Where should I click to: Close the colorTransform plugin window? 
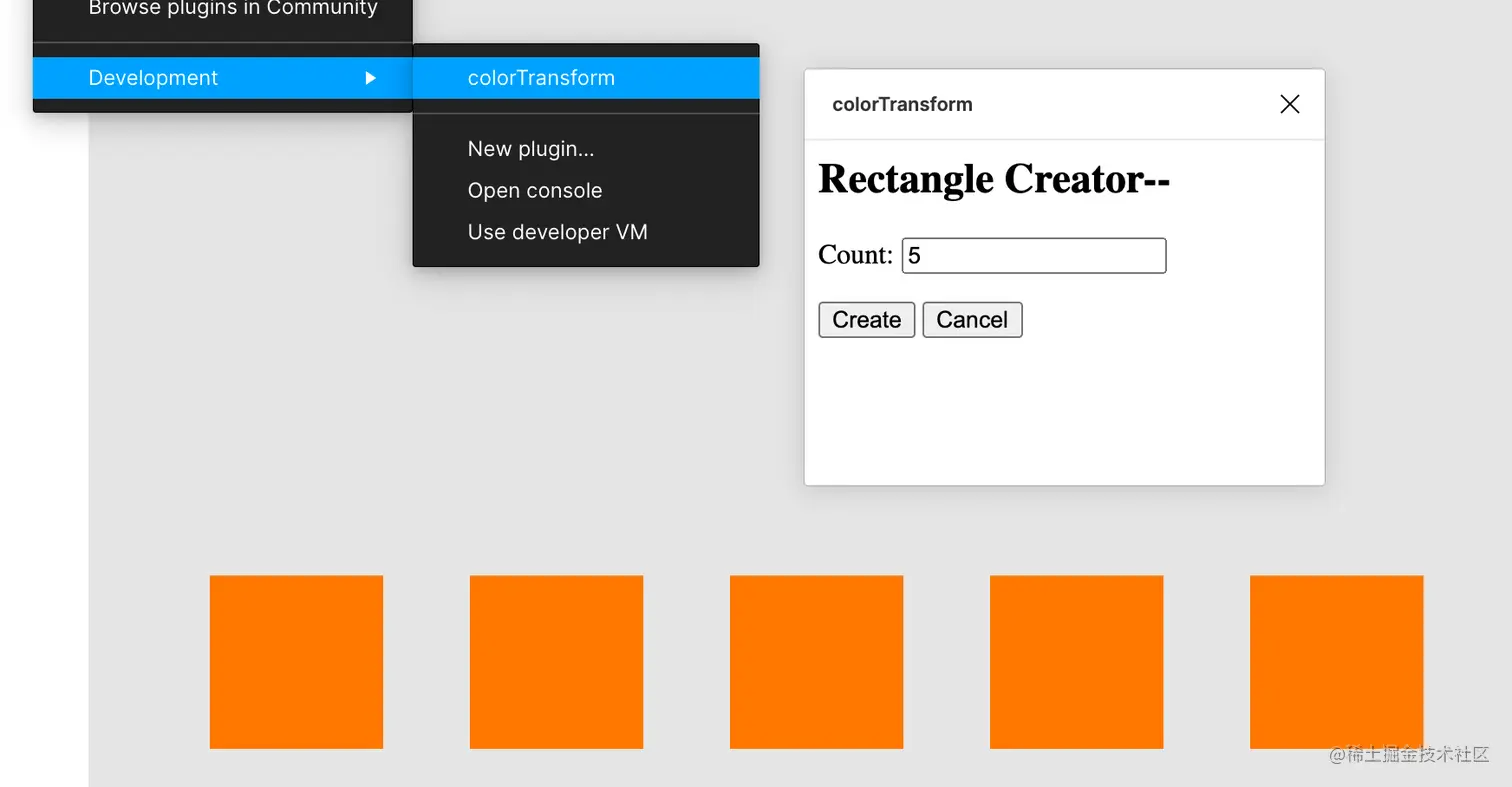tap(1290, 104)
